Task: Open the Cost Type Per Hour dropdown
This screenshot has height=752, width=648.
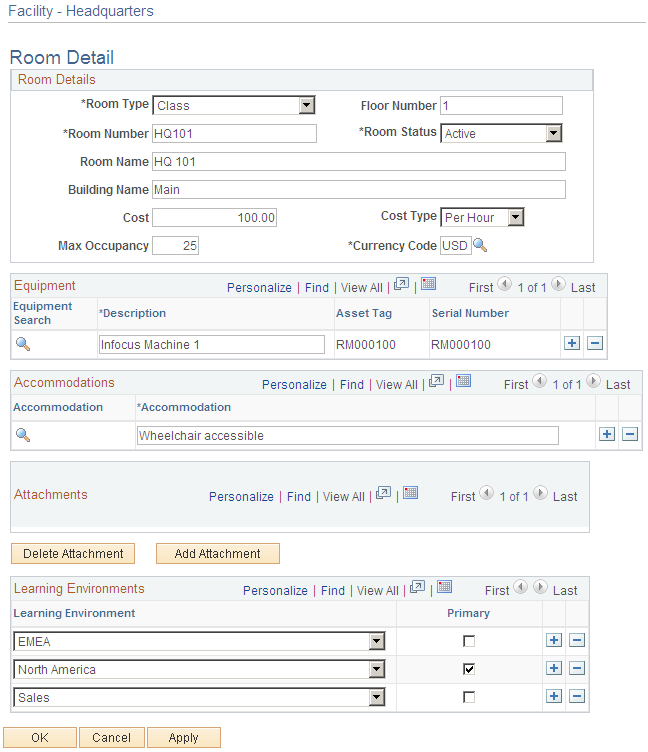Action: (516, 217)
